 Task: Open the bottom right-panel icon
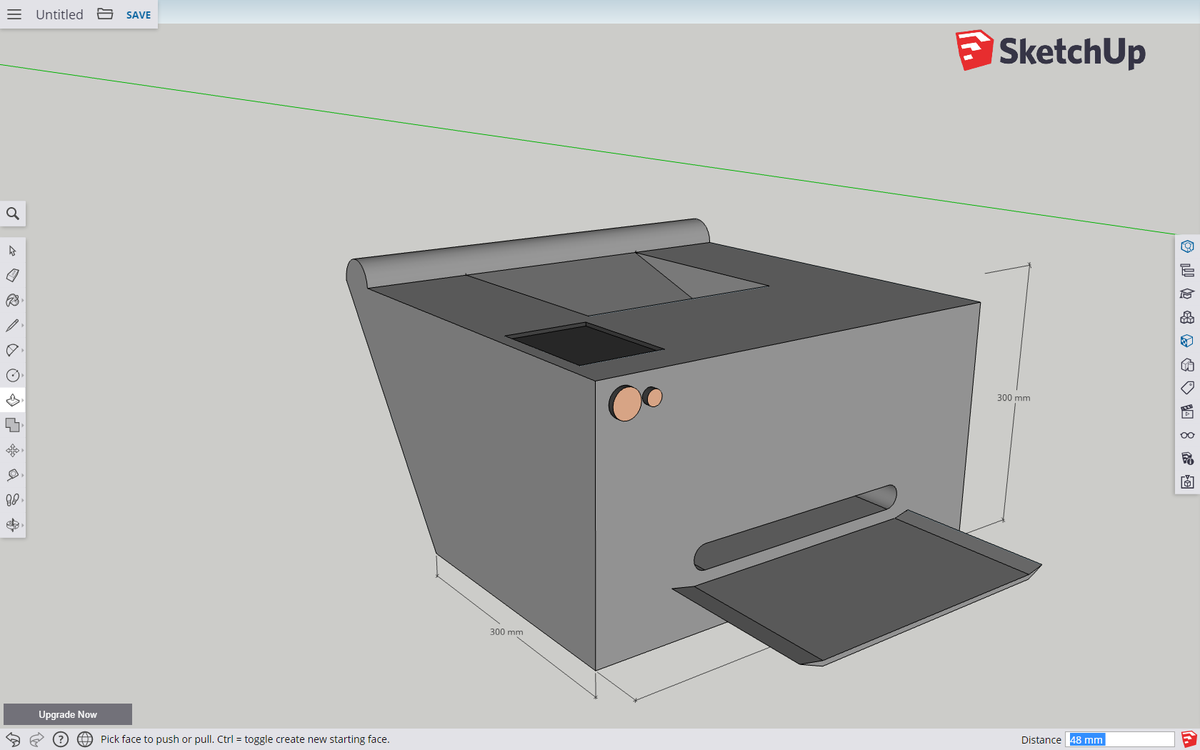click(1187, 482)
